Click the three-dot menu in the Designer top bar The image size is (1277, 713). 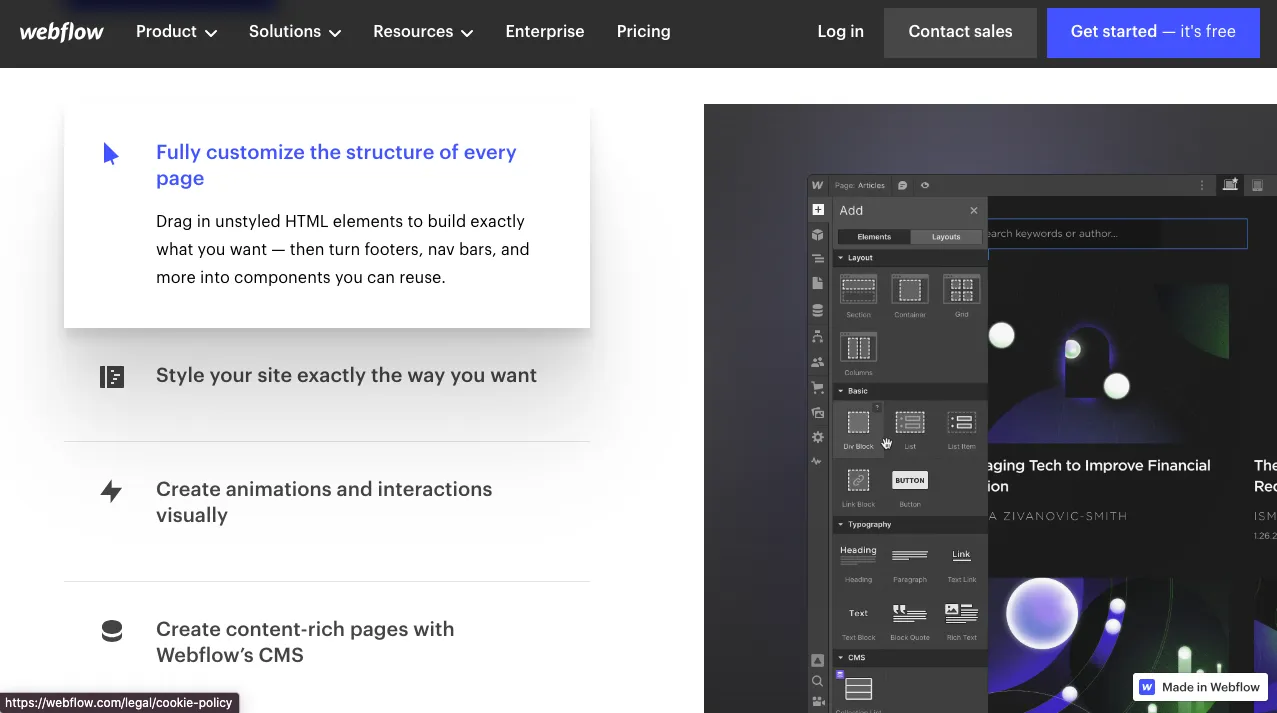coord(1202,185)
